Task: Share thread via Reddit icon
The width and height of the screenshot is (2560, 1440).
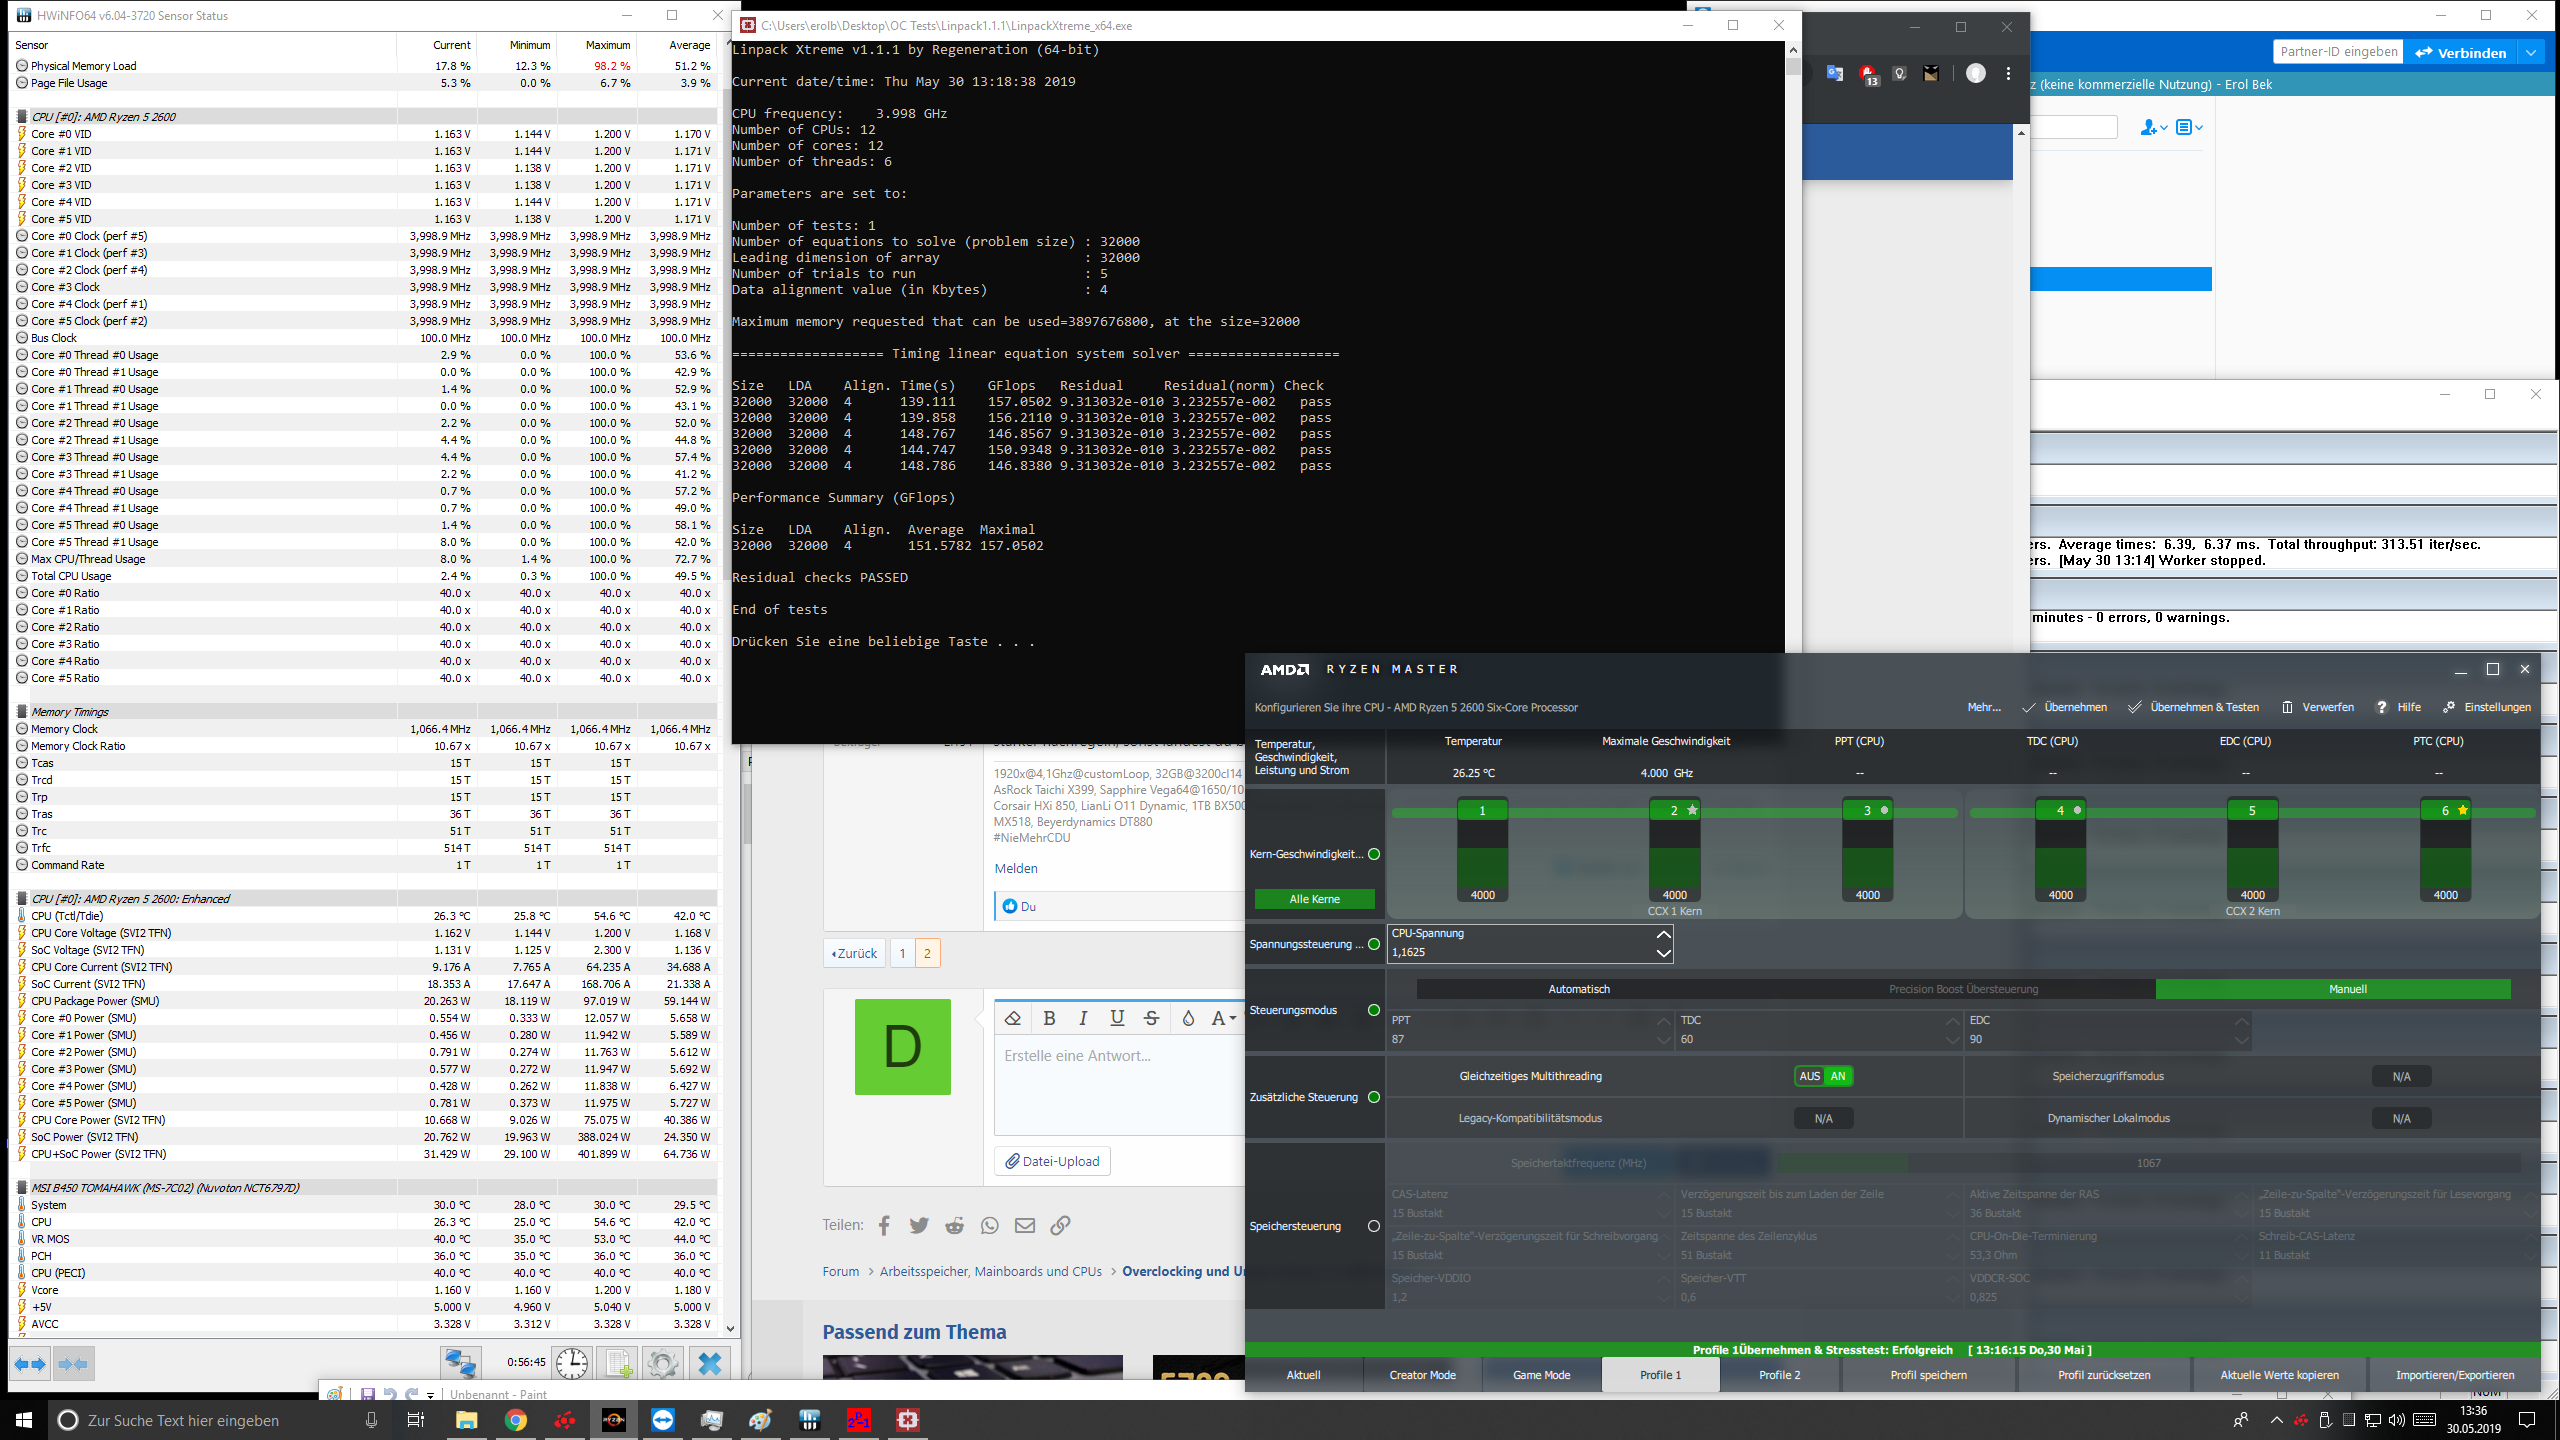Action: pyautogui.click(x=955, y=1225)
